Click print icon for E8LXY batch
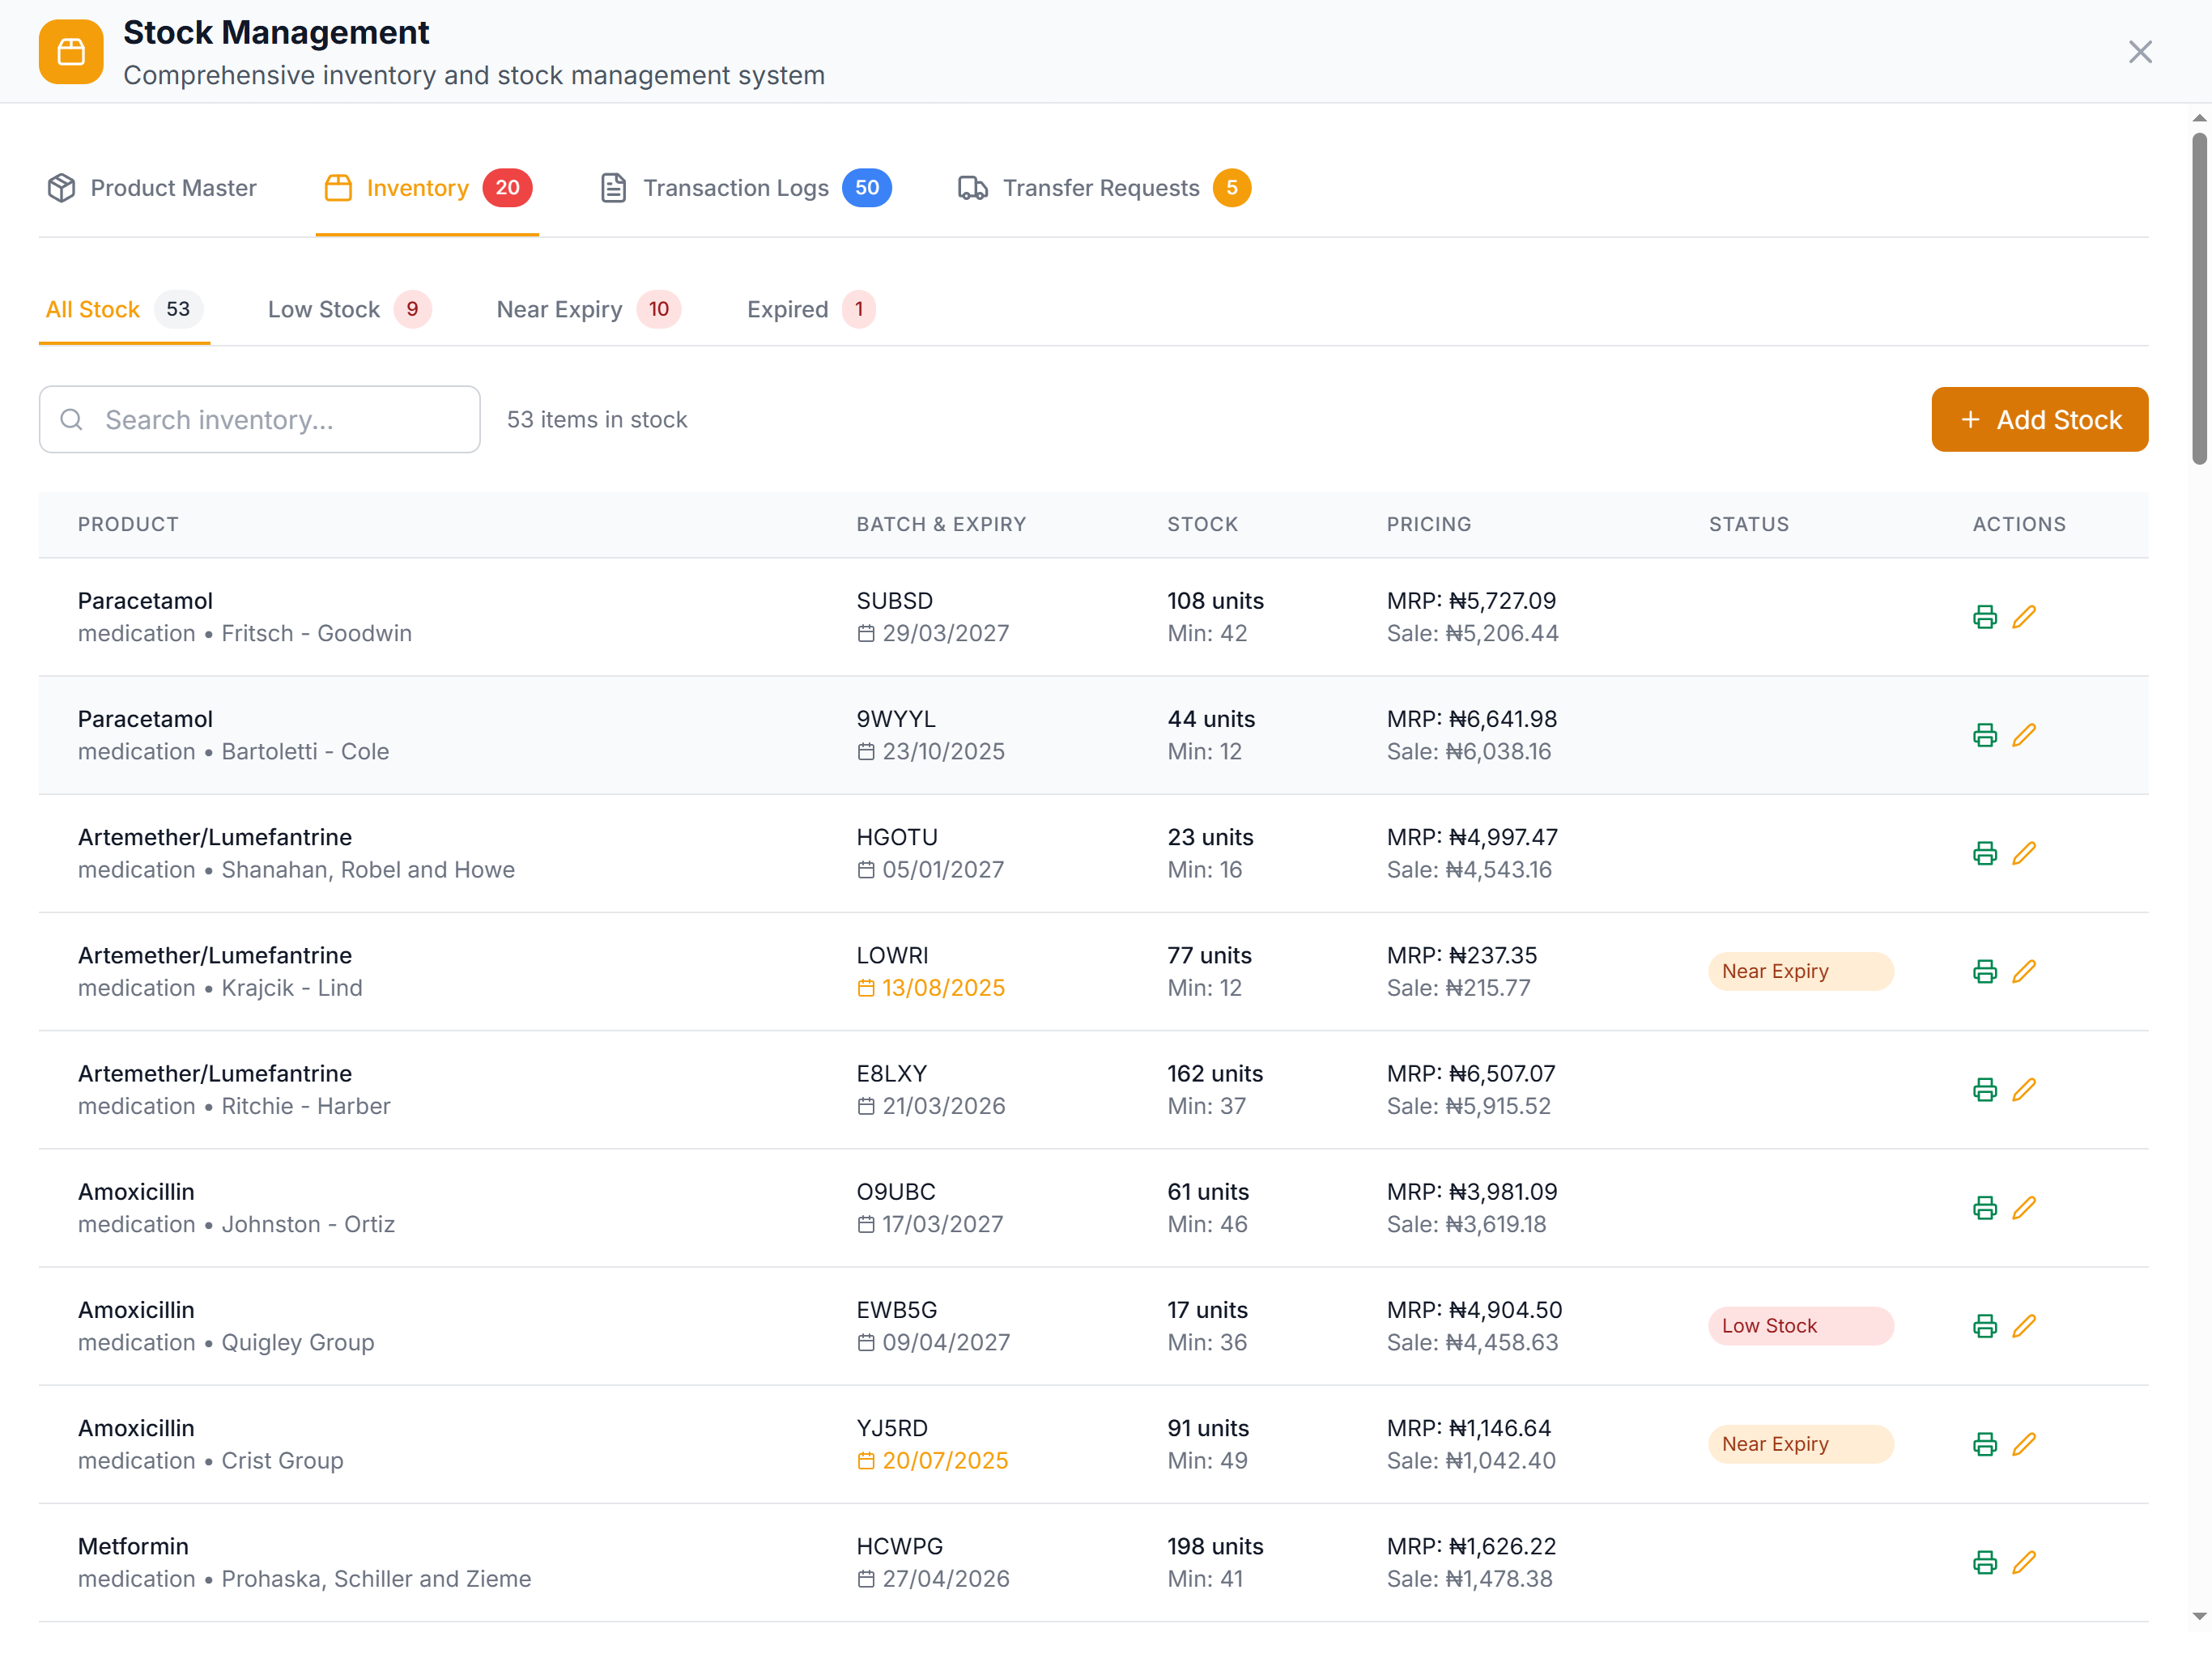Viewport: 2212px width, 1658px height. (x=1984, y=1089)
